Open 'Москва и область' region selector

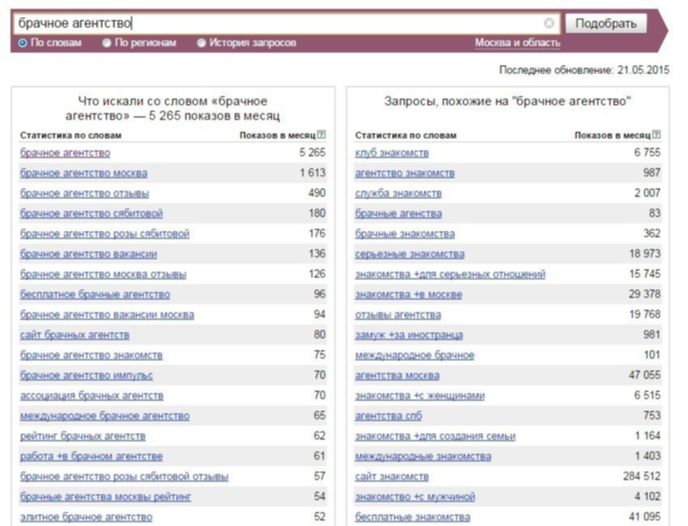click(517, 43)
